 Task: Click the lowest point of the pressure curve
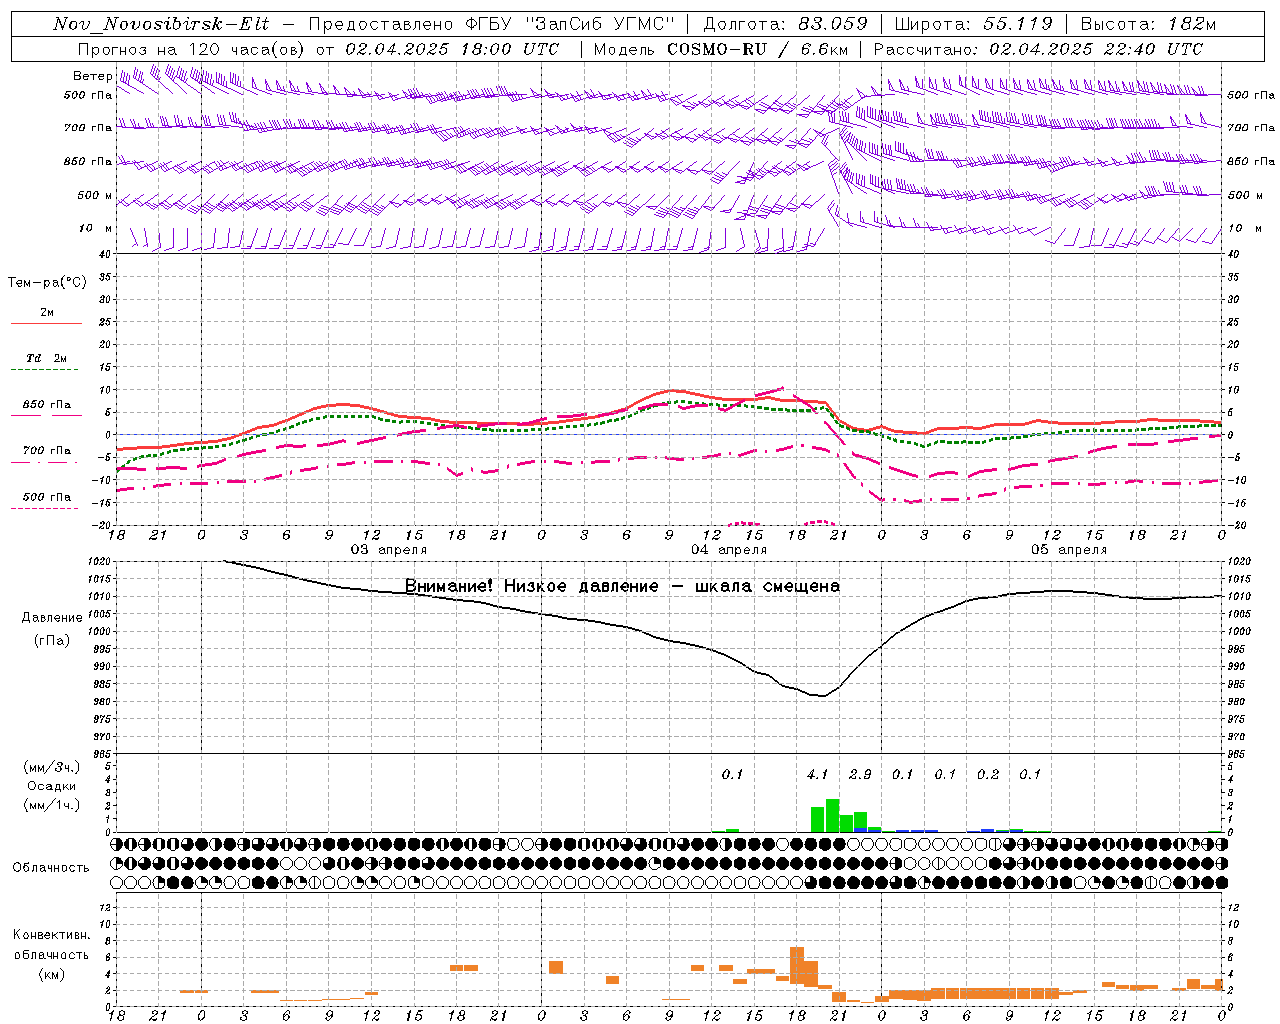[x=822, y=695]
